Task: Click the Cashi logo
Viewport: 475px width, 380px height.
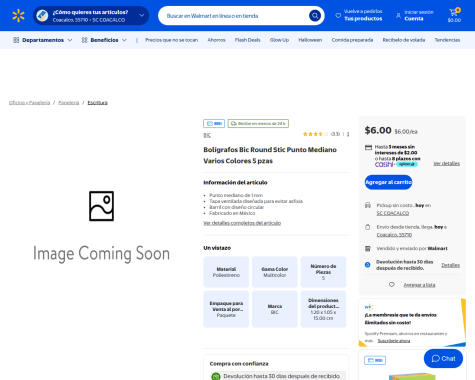Action: pos(384,164)
